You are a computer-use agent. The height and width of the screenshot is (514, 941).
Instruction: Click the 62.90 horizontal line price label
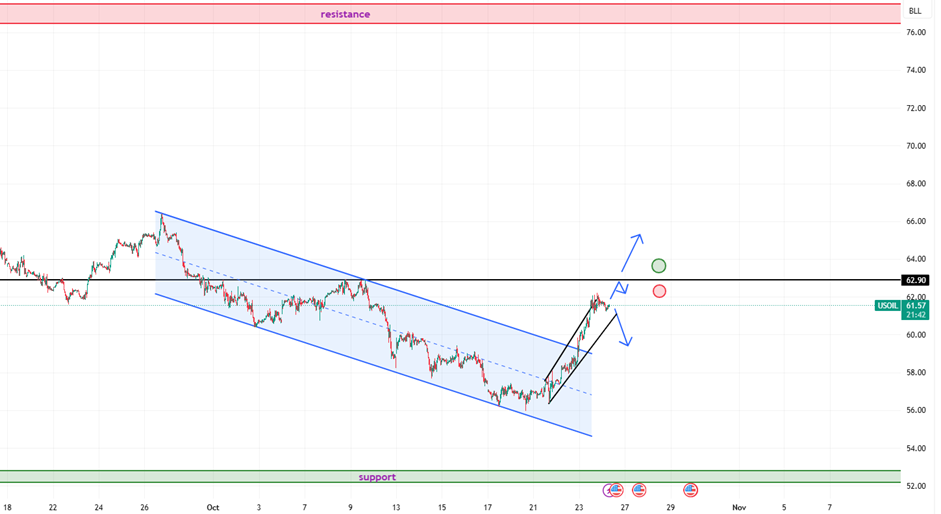pos(914,281)
